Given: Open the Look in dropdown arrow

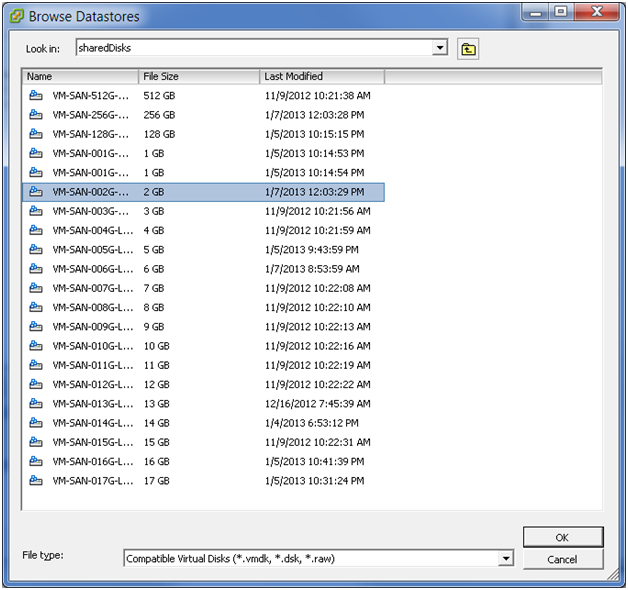Looking at the screenshot, I should 440,48.
